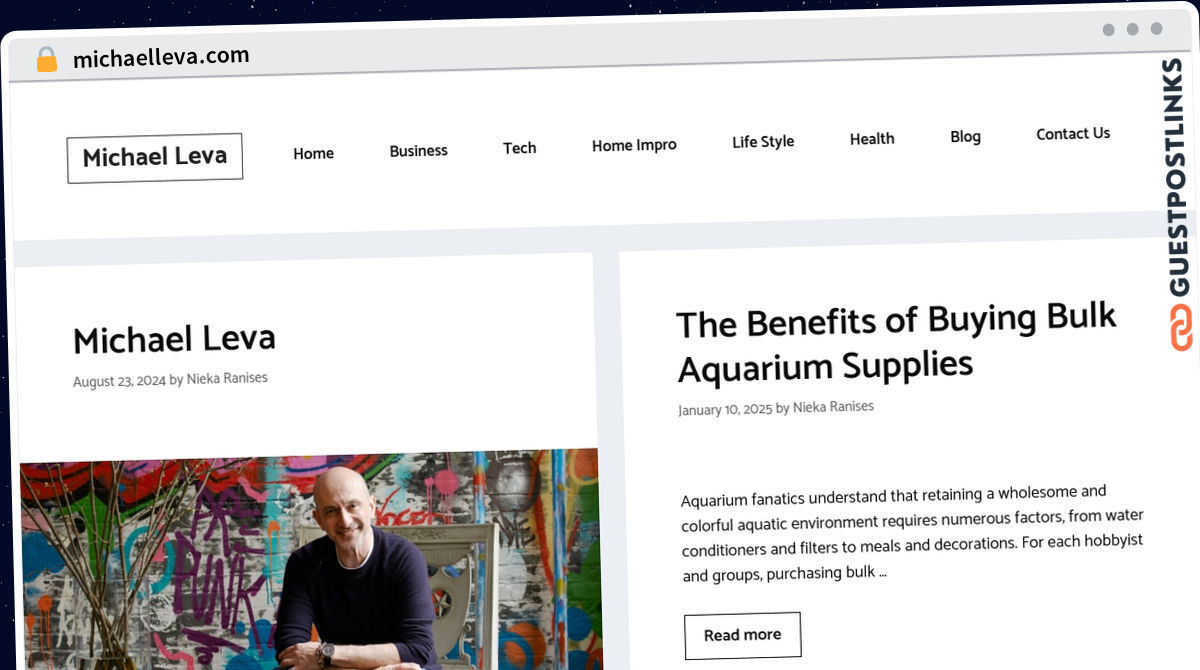Screen dimensions: 1200x670
Task: Open the Contact Us page
Action: coord(1073,133)
